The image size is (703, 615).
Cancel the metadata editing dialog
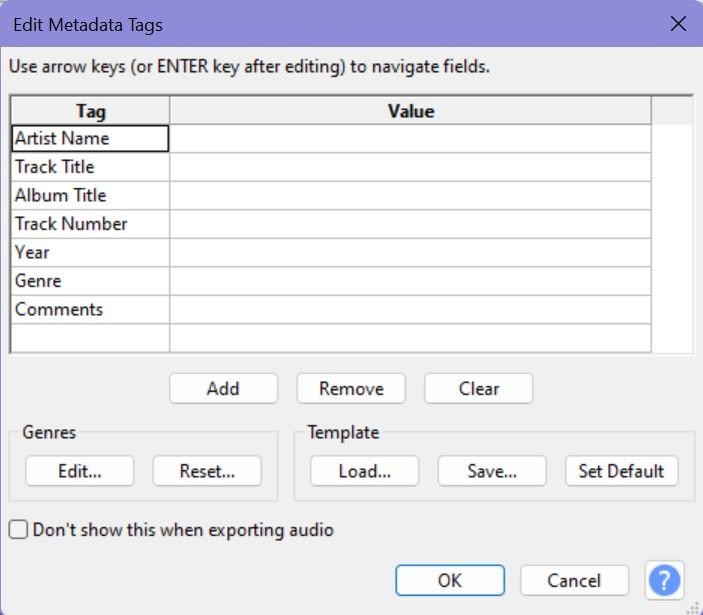574,580
